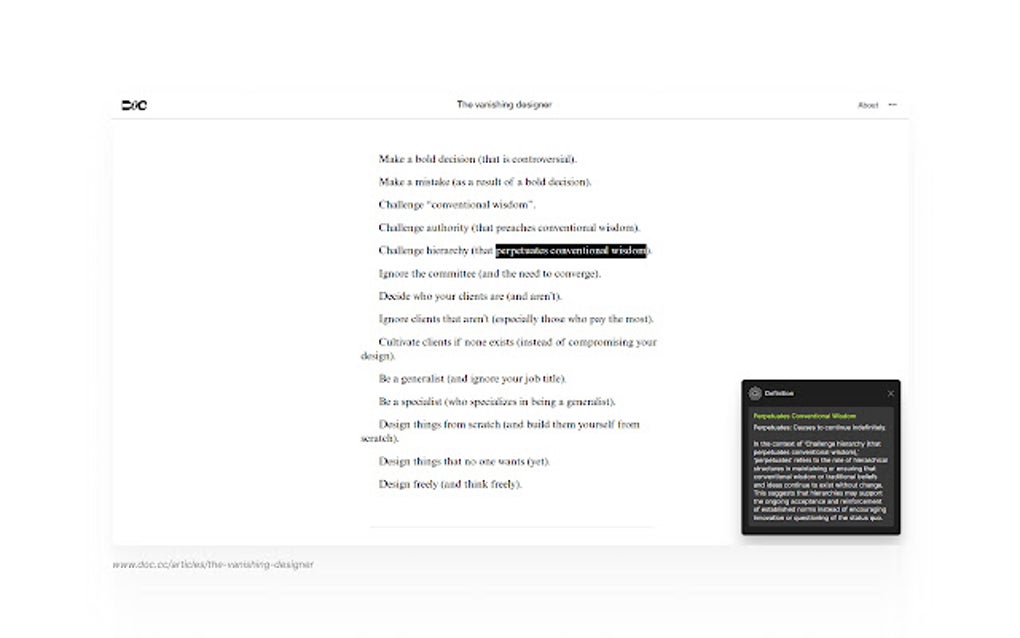Click line 'Challenge "conventional wisdom"'
This screenshot has width=1020, height=638.
457,205
